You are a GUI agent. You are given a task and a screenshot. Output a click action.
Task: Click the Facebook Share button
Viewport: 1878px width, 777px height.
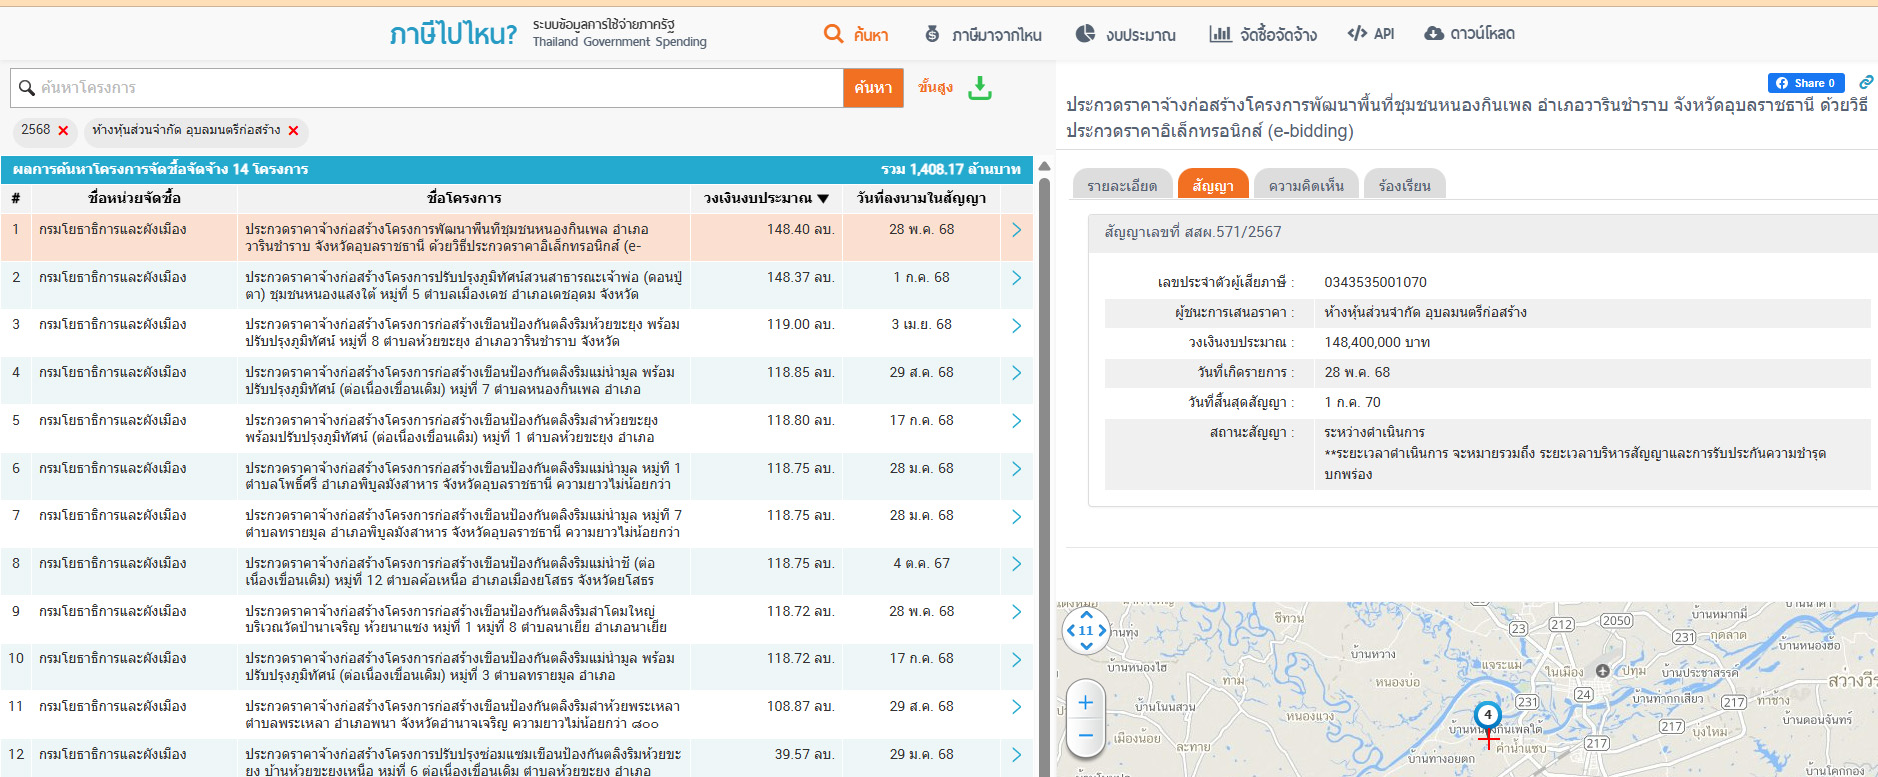(x=1806, y=83)
